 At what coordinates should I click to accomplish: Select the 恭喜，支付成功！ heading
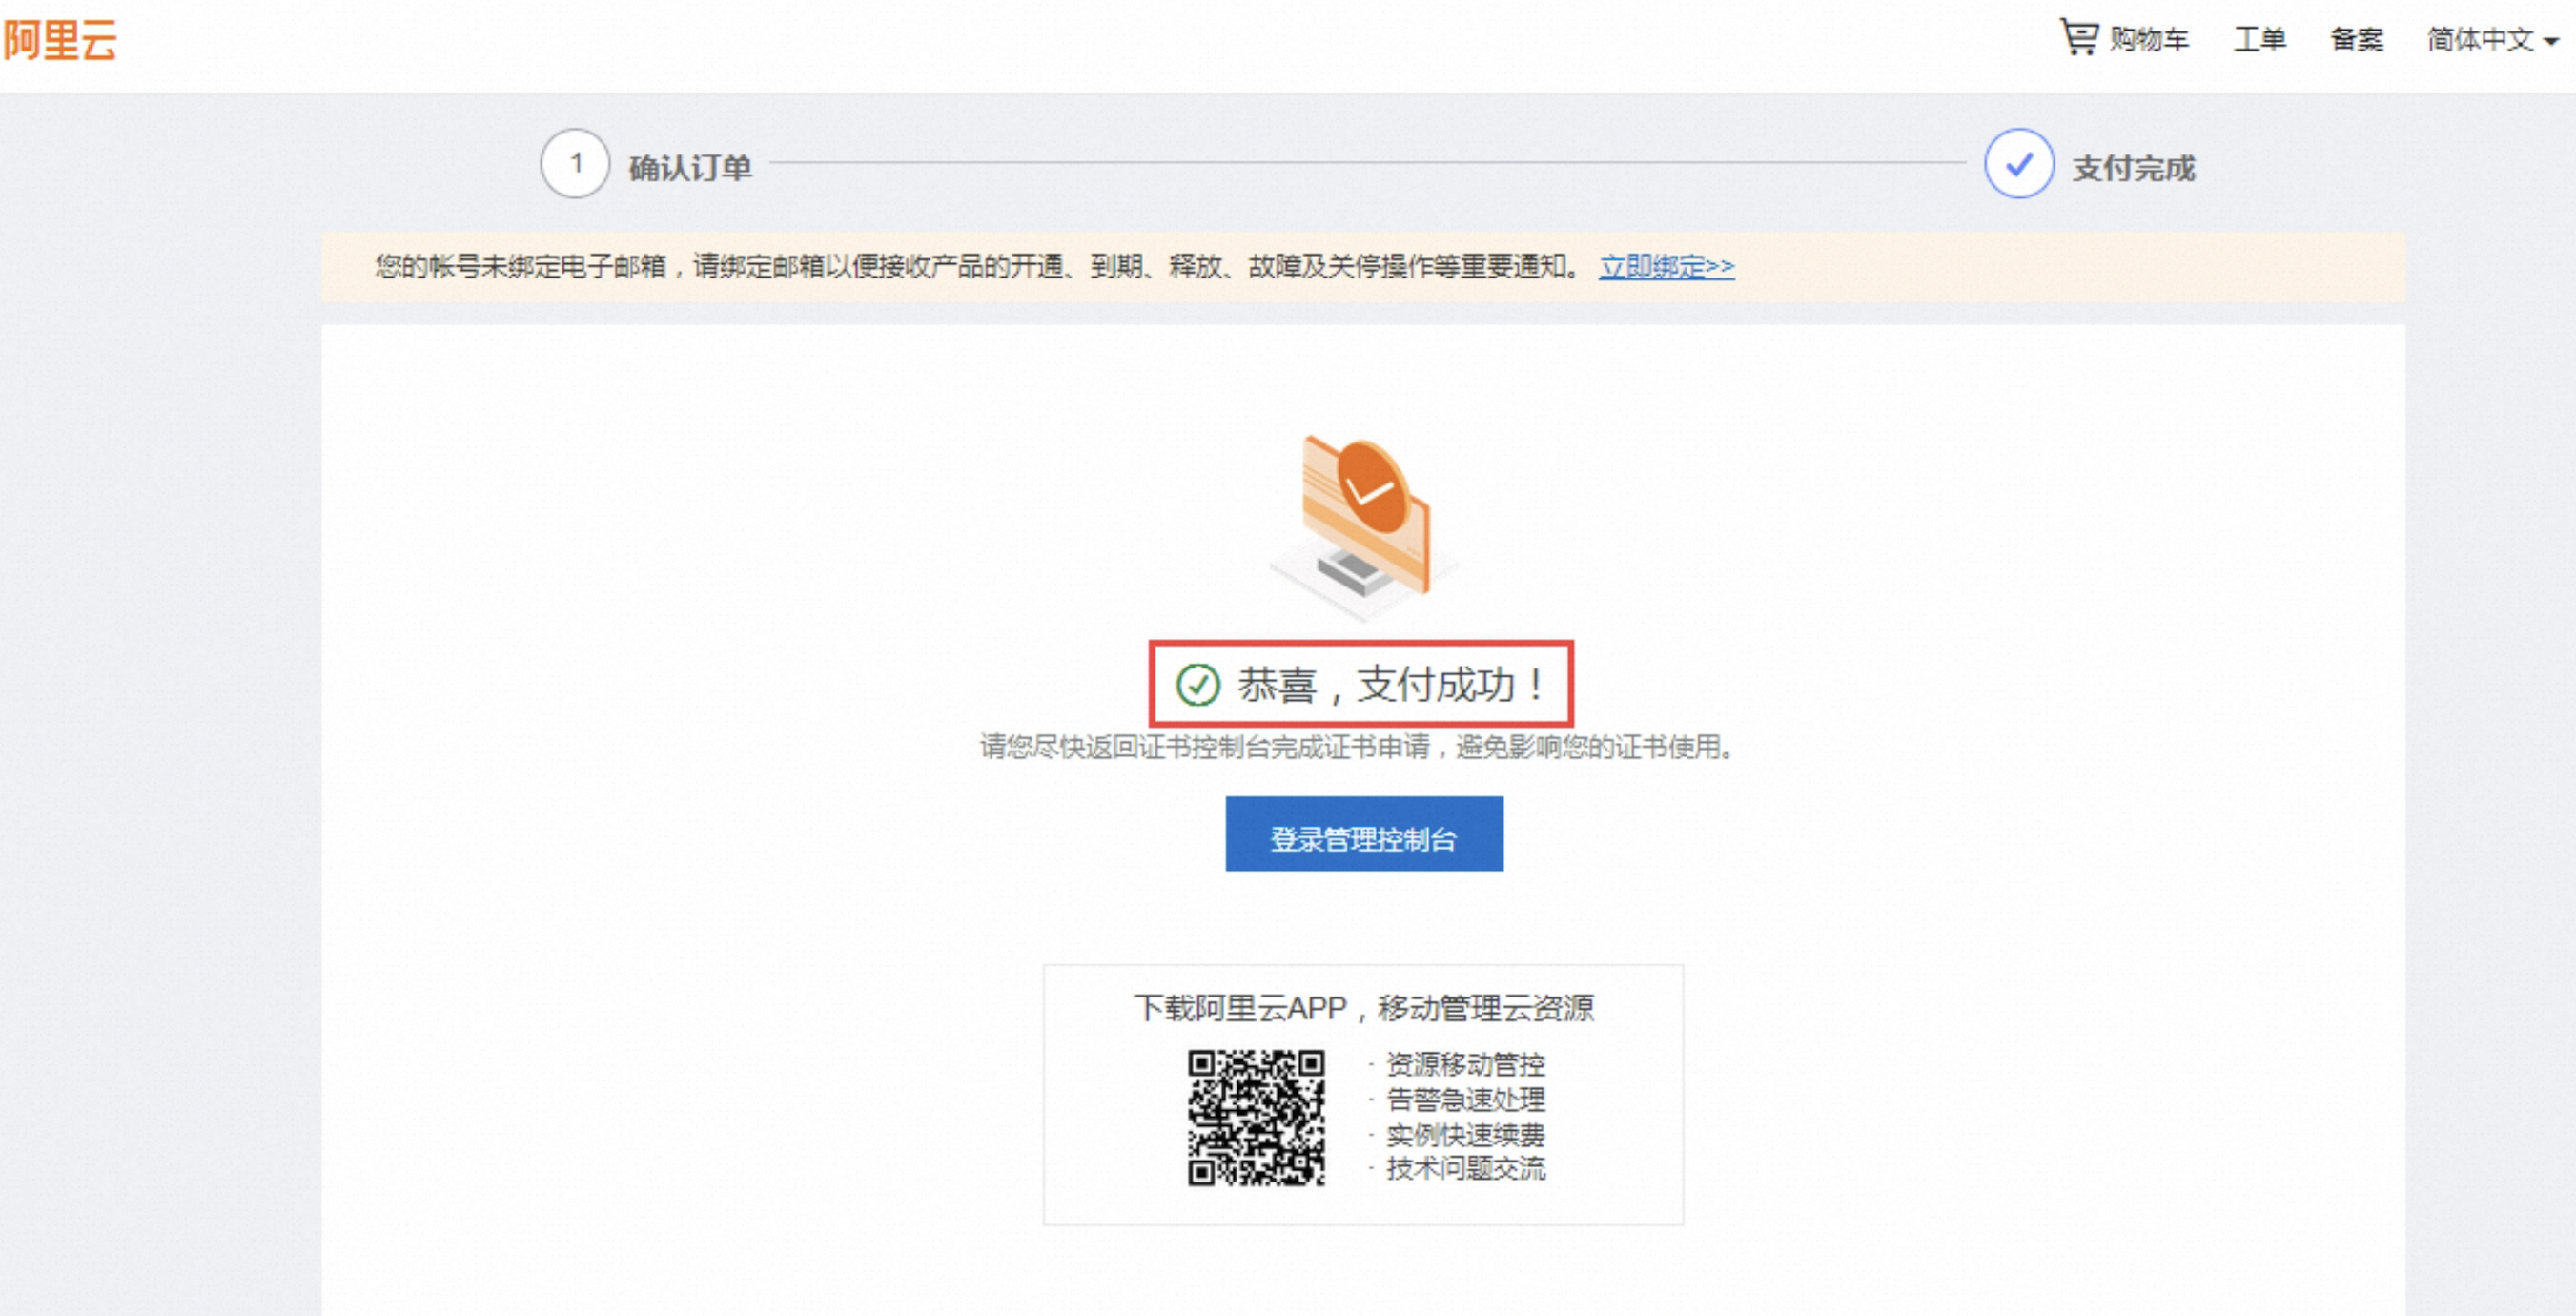(1391, 685)
